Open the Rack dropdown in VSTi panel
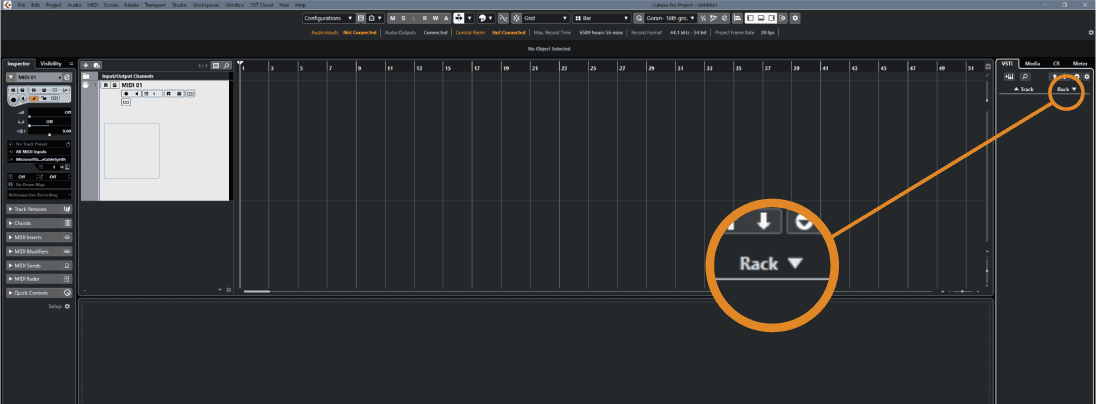1096x404 pixels. coord(1067,89)
